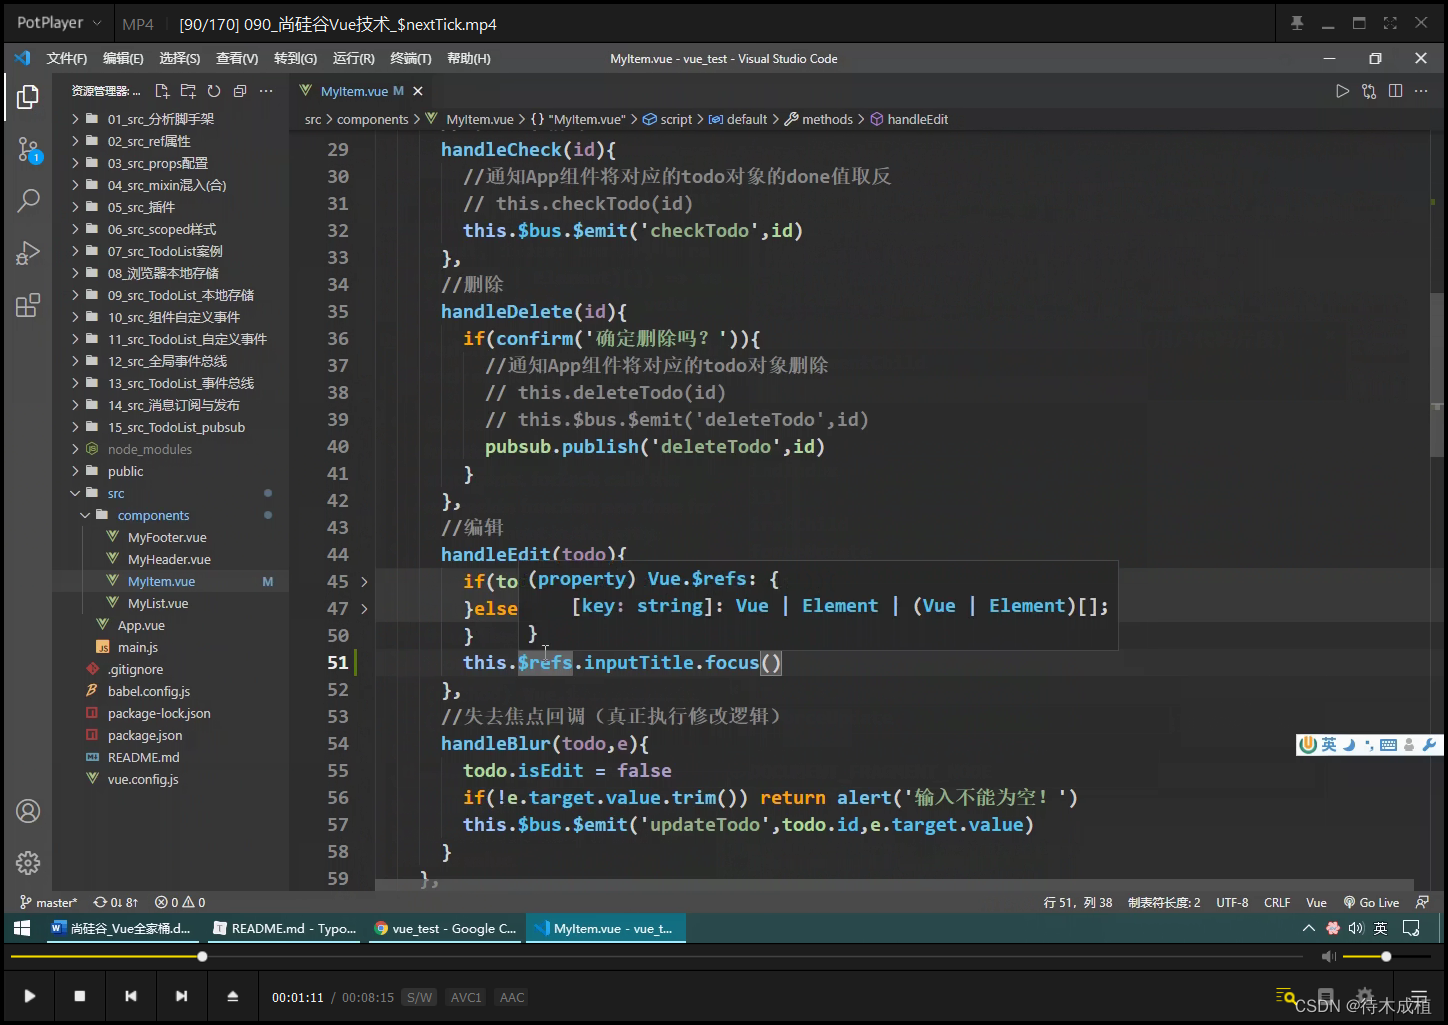Run the code with the play icon

(x=1342, y=91)
